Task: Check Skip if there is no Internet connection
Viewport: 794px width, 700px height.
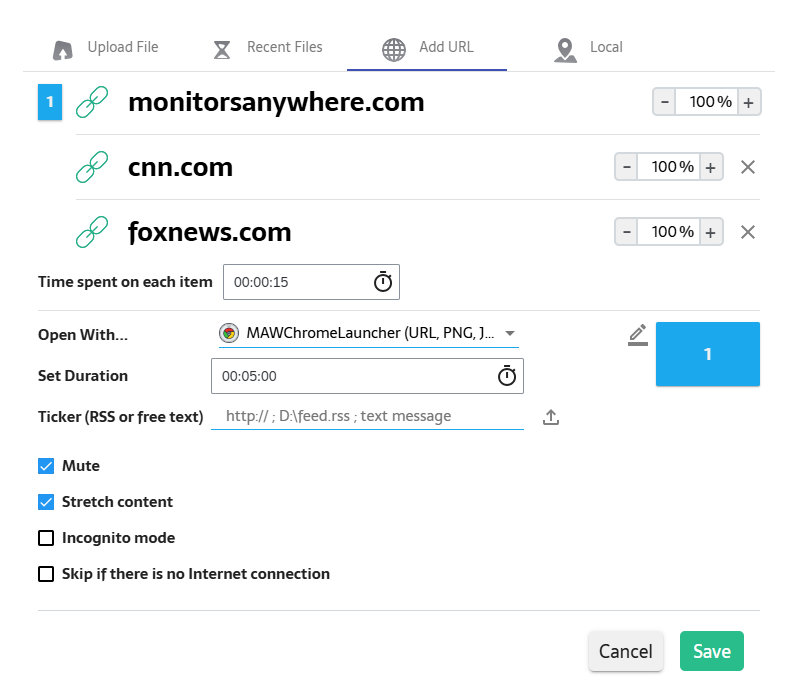Action: (x=46, y=574)
